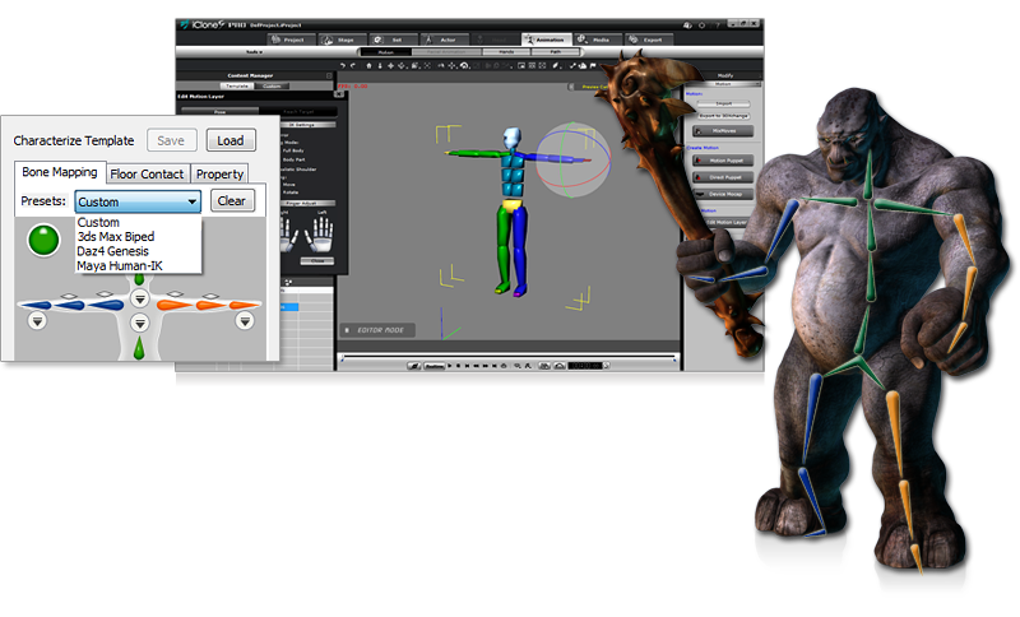Screen dimensions: 1020x617
Task: Select the Hands sub-tab
Action: tap(506, 52)
